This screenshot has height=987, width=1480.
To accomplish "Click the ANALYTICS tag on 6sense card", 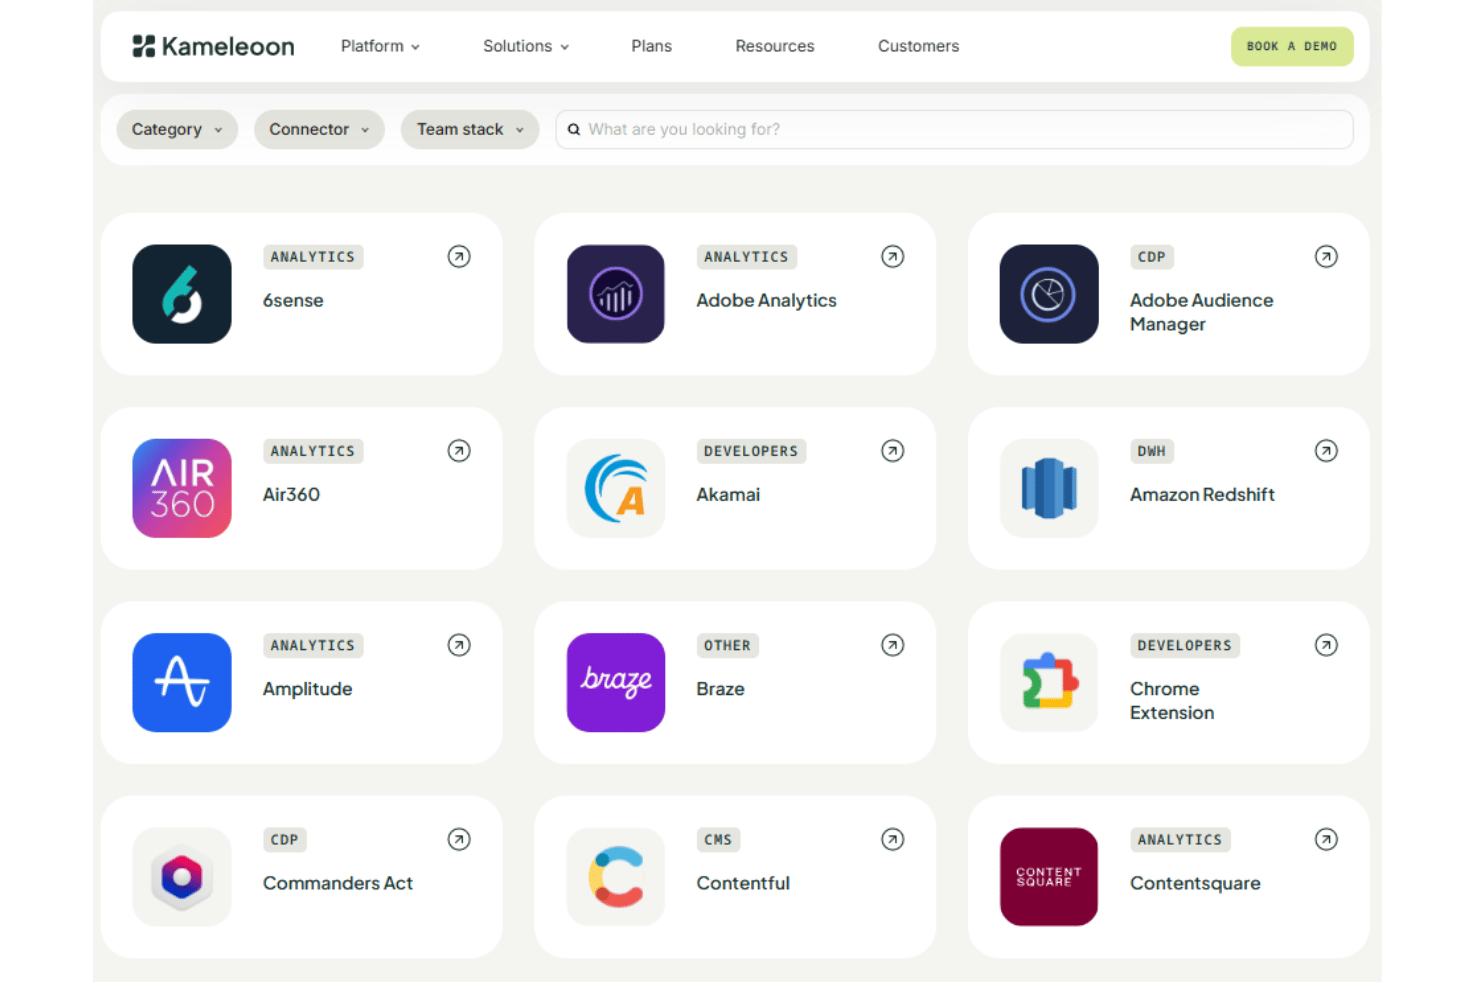I will click(x=313, y=257).
